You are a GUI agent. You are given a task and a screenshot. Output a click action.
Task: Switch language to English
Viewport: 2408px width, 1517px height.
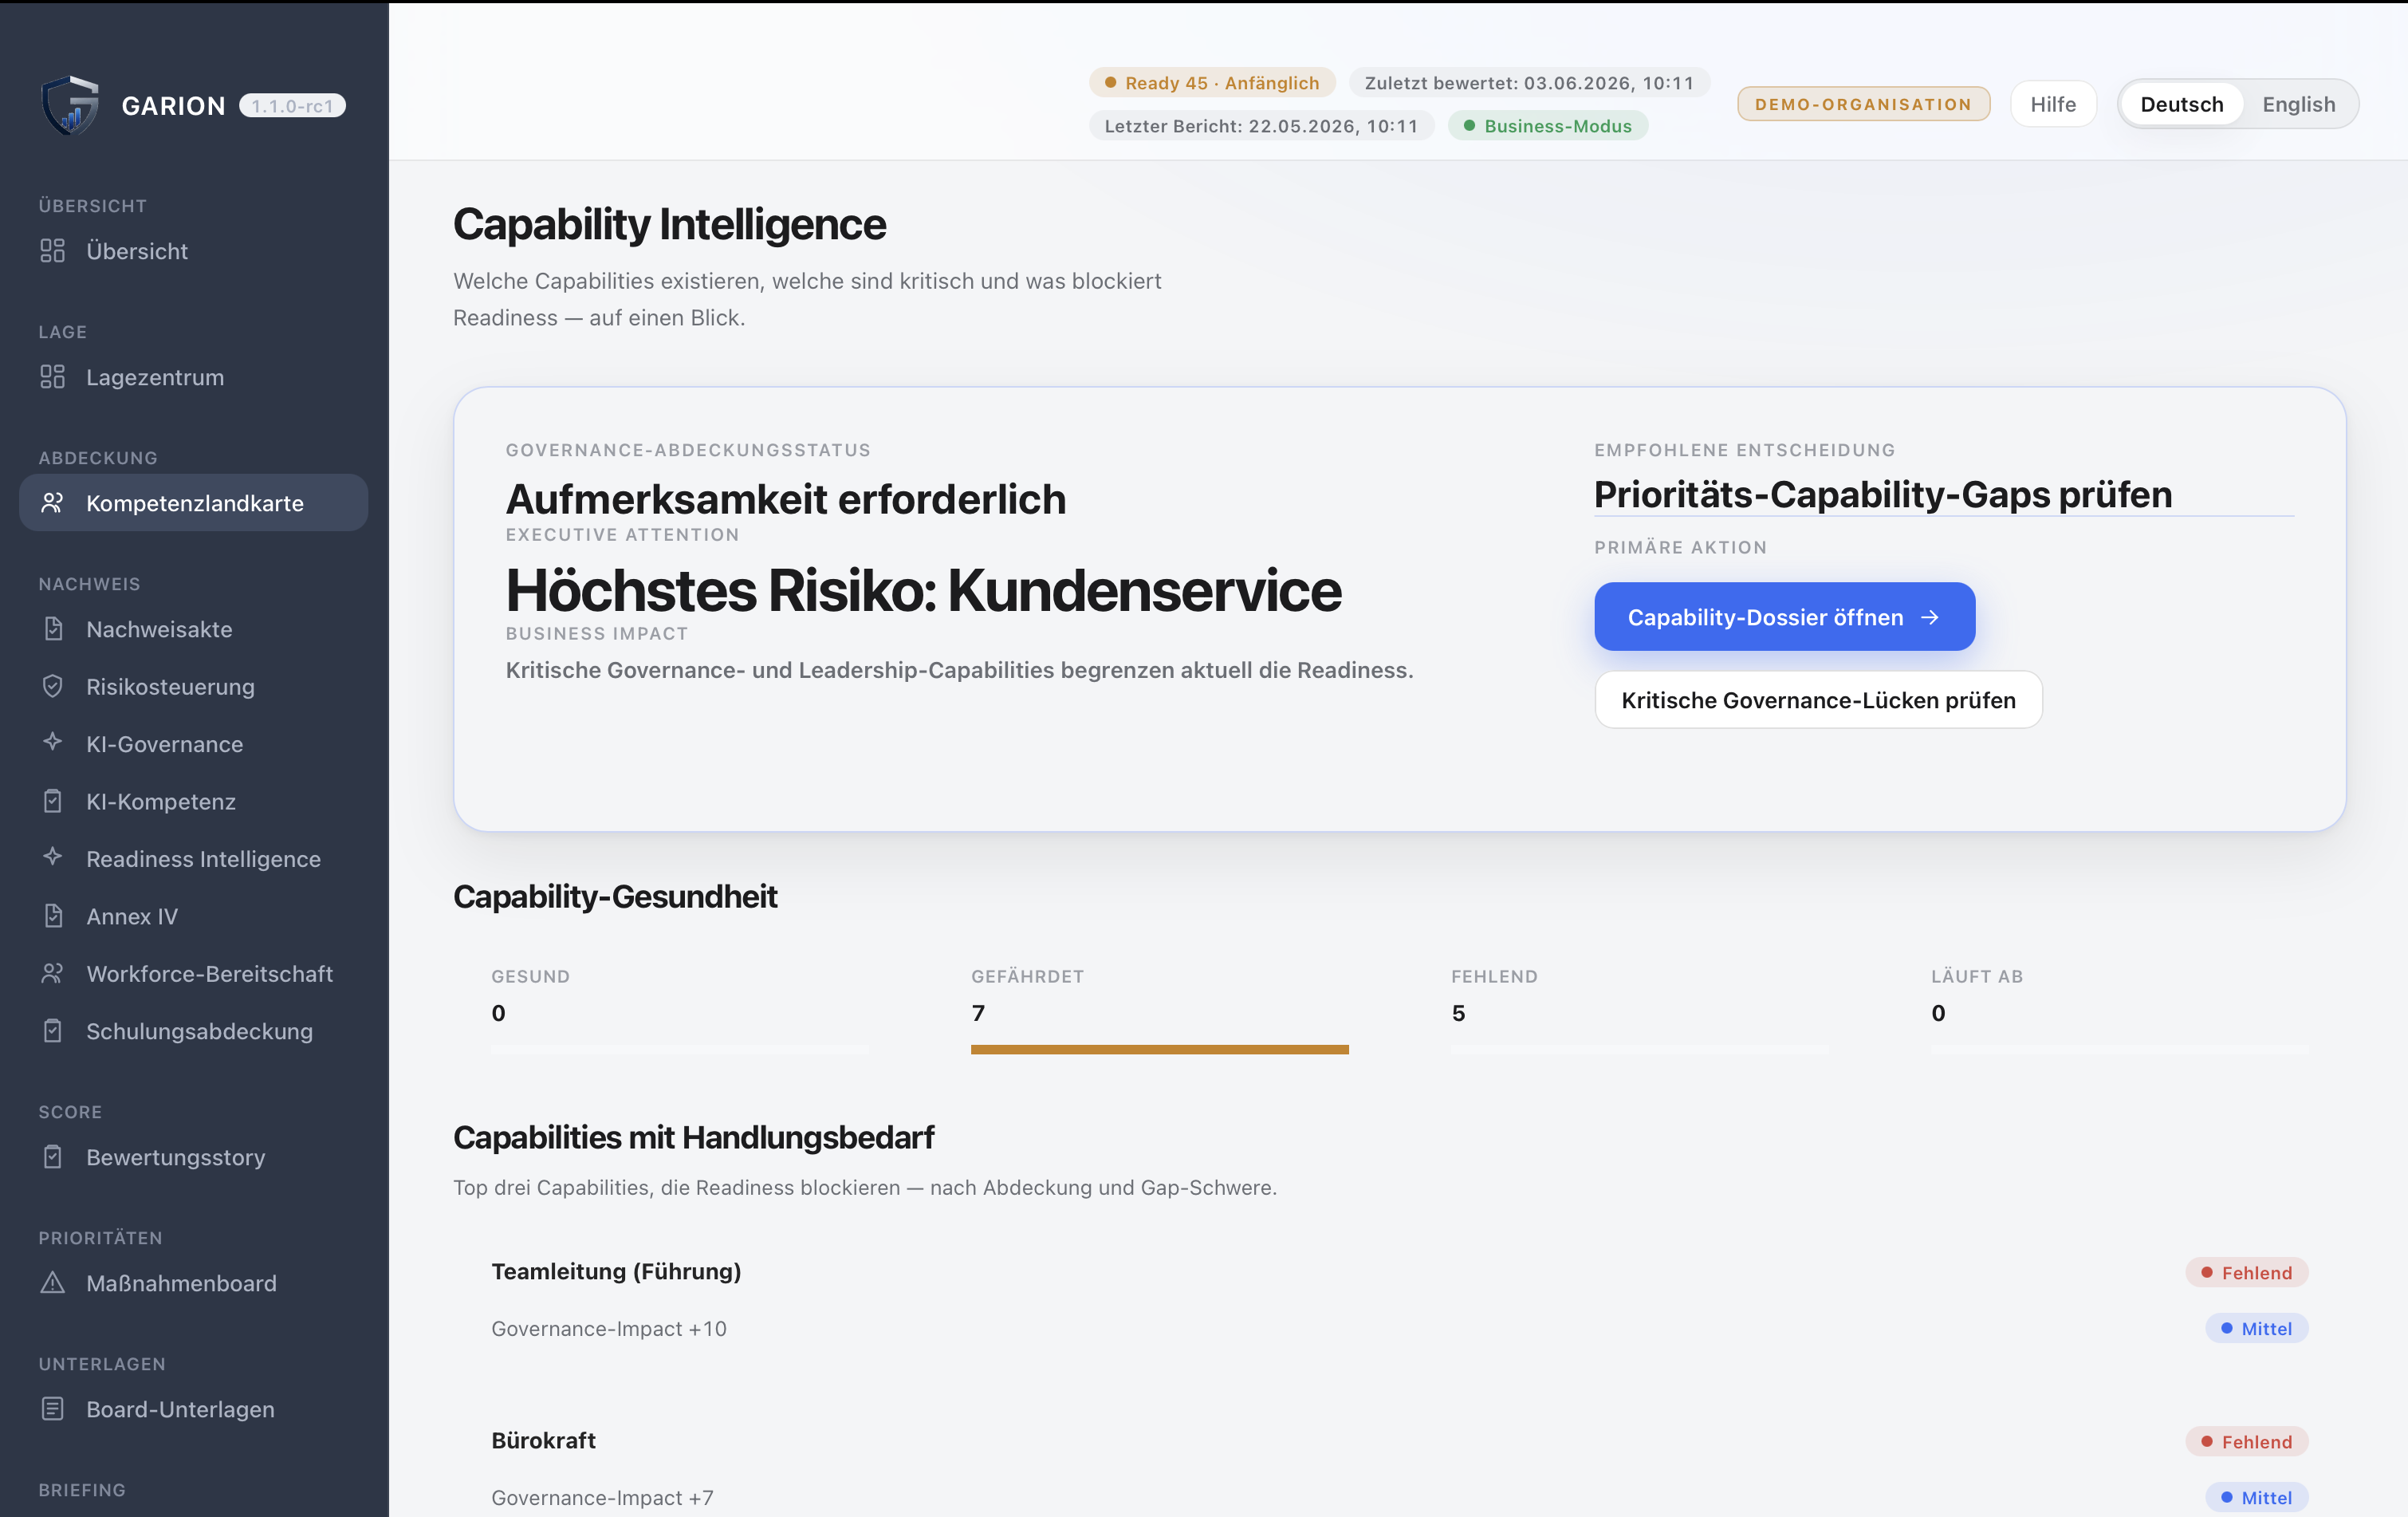(x=2298, y=104)
